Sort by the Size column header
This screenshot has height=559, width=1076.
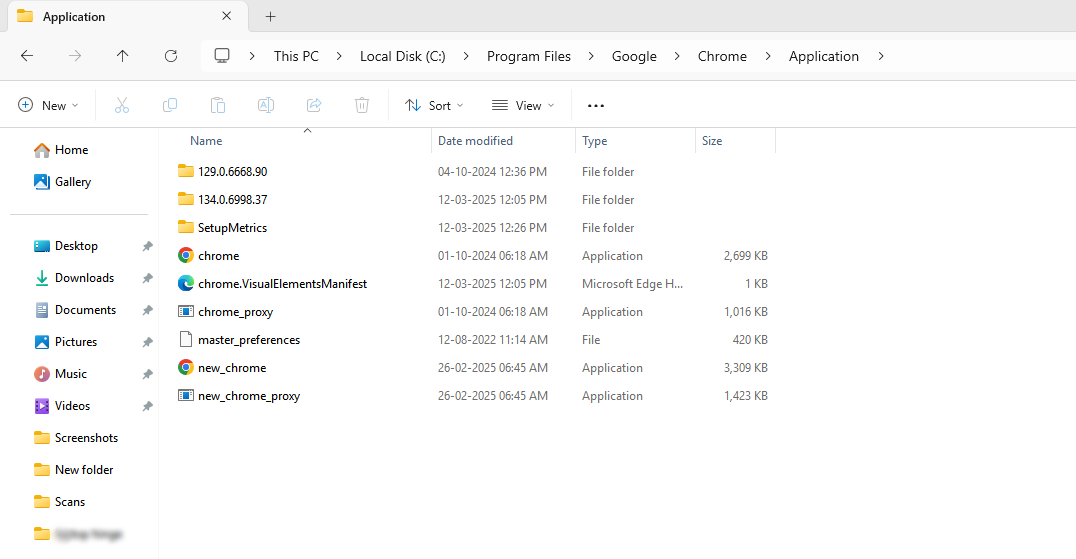pos(712,141)
